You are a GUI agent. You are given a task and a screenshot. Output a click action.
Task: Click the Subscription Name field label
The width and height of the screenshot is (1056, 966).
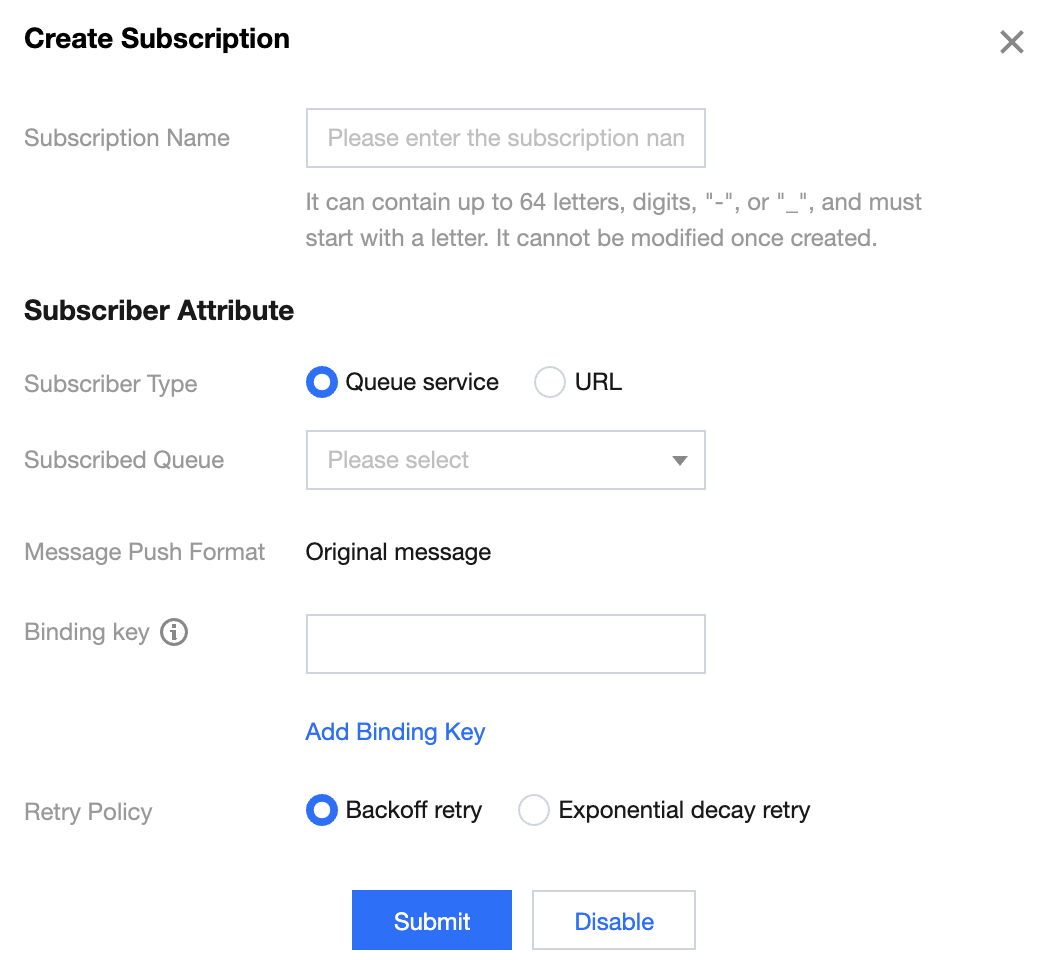(127, 138)
